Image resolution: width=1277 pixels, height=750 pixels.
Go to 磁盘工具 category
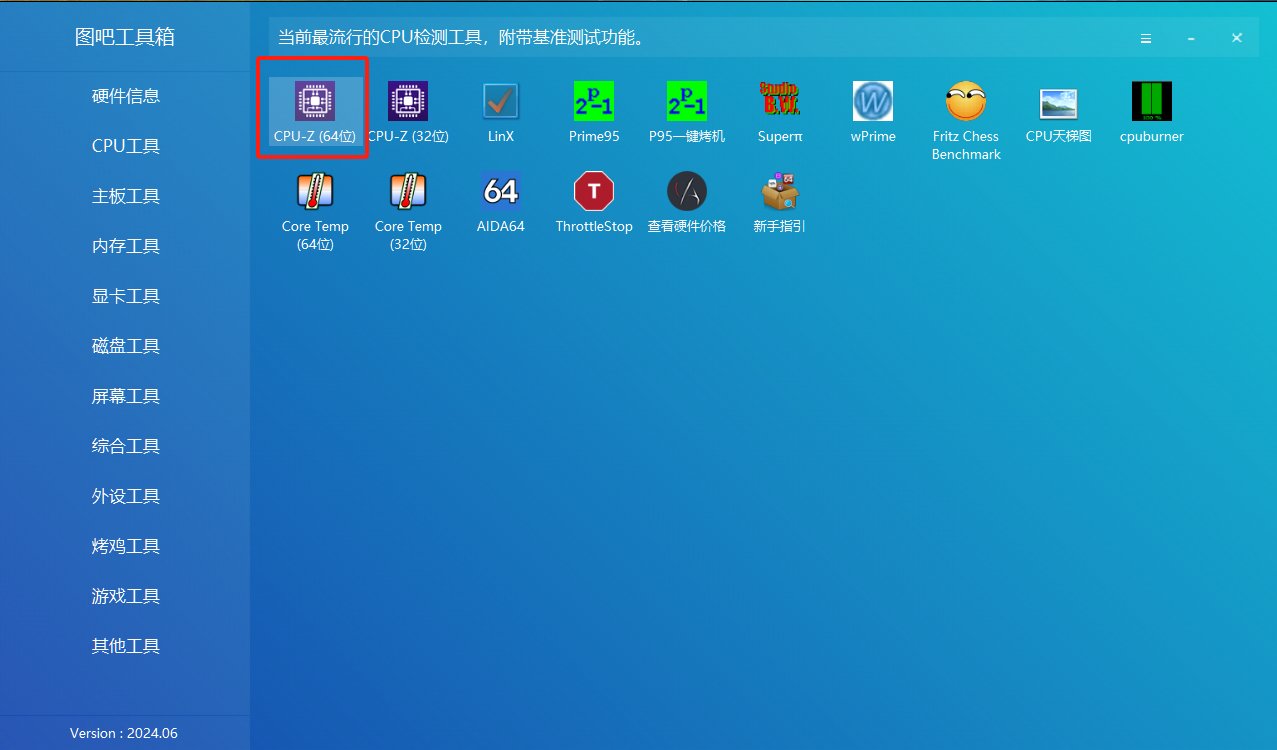point(126,346)
